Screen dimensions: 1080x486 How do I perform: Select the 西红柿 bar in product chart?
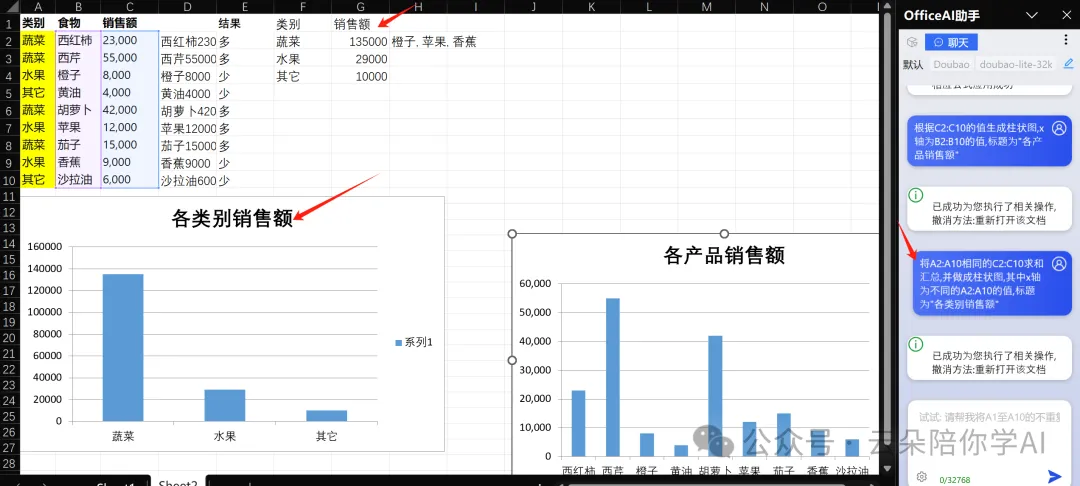tap(579, 423)
